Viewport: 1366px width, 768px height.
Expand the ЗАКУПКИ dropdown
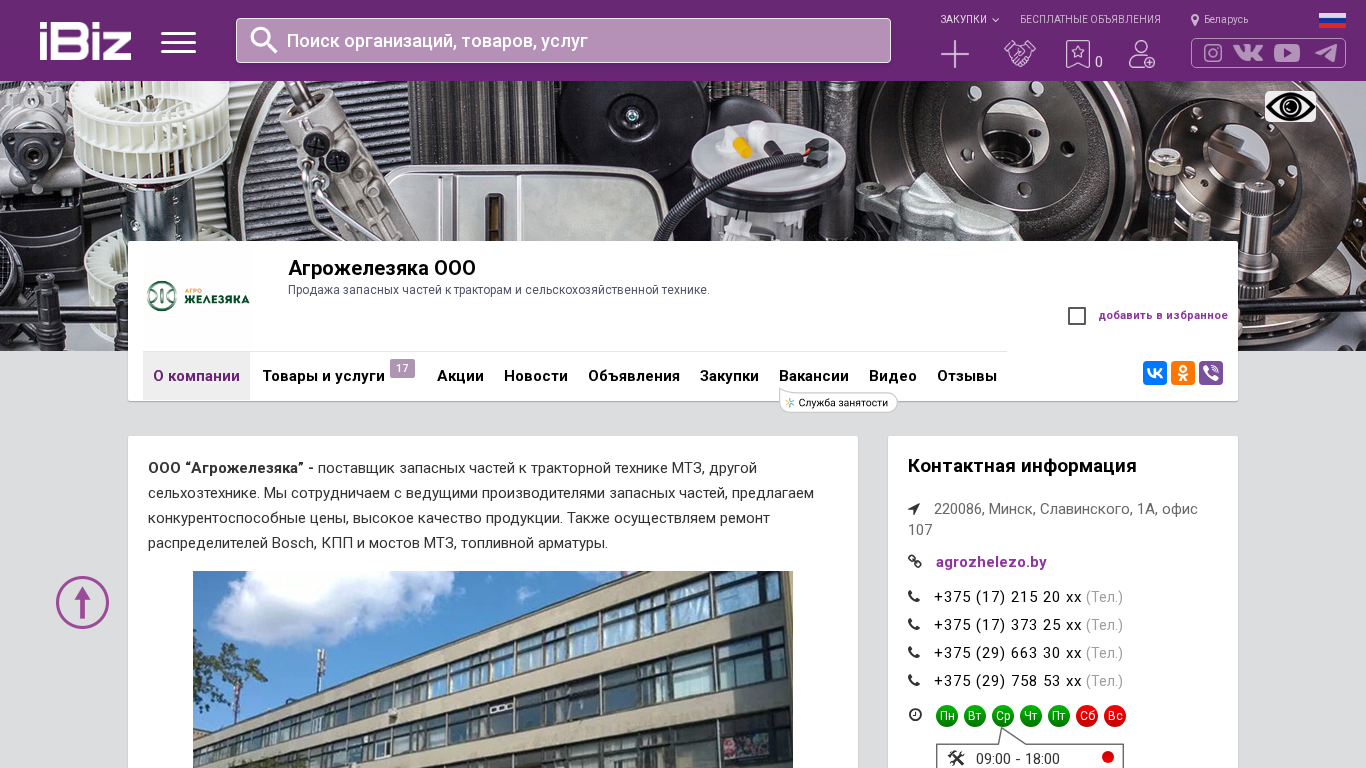tap(969, 19)
